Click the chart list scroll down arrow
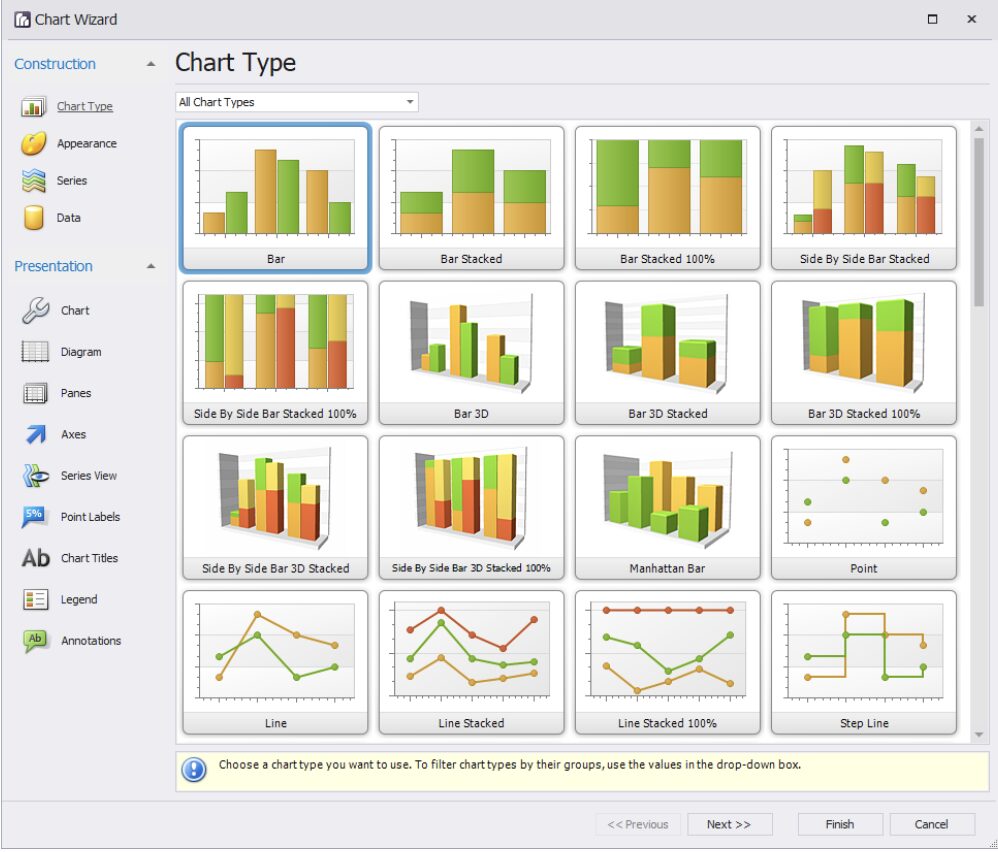998x852 pixels. pyautogui.click(x=979, y=735)
